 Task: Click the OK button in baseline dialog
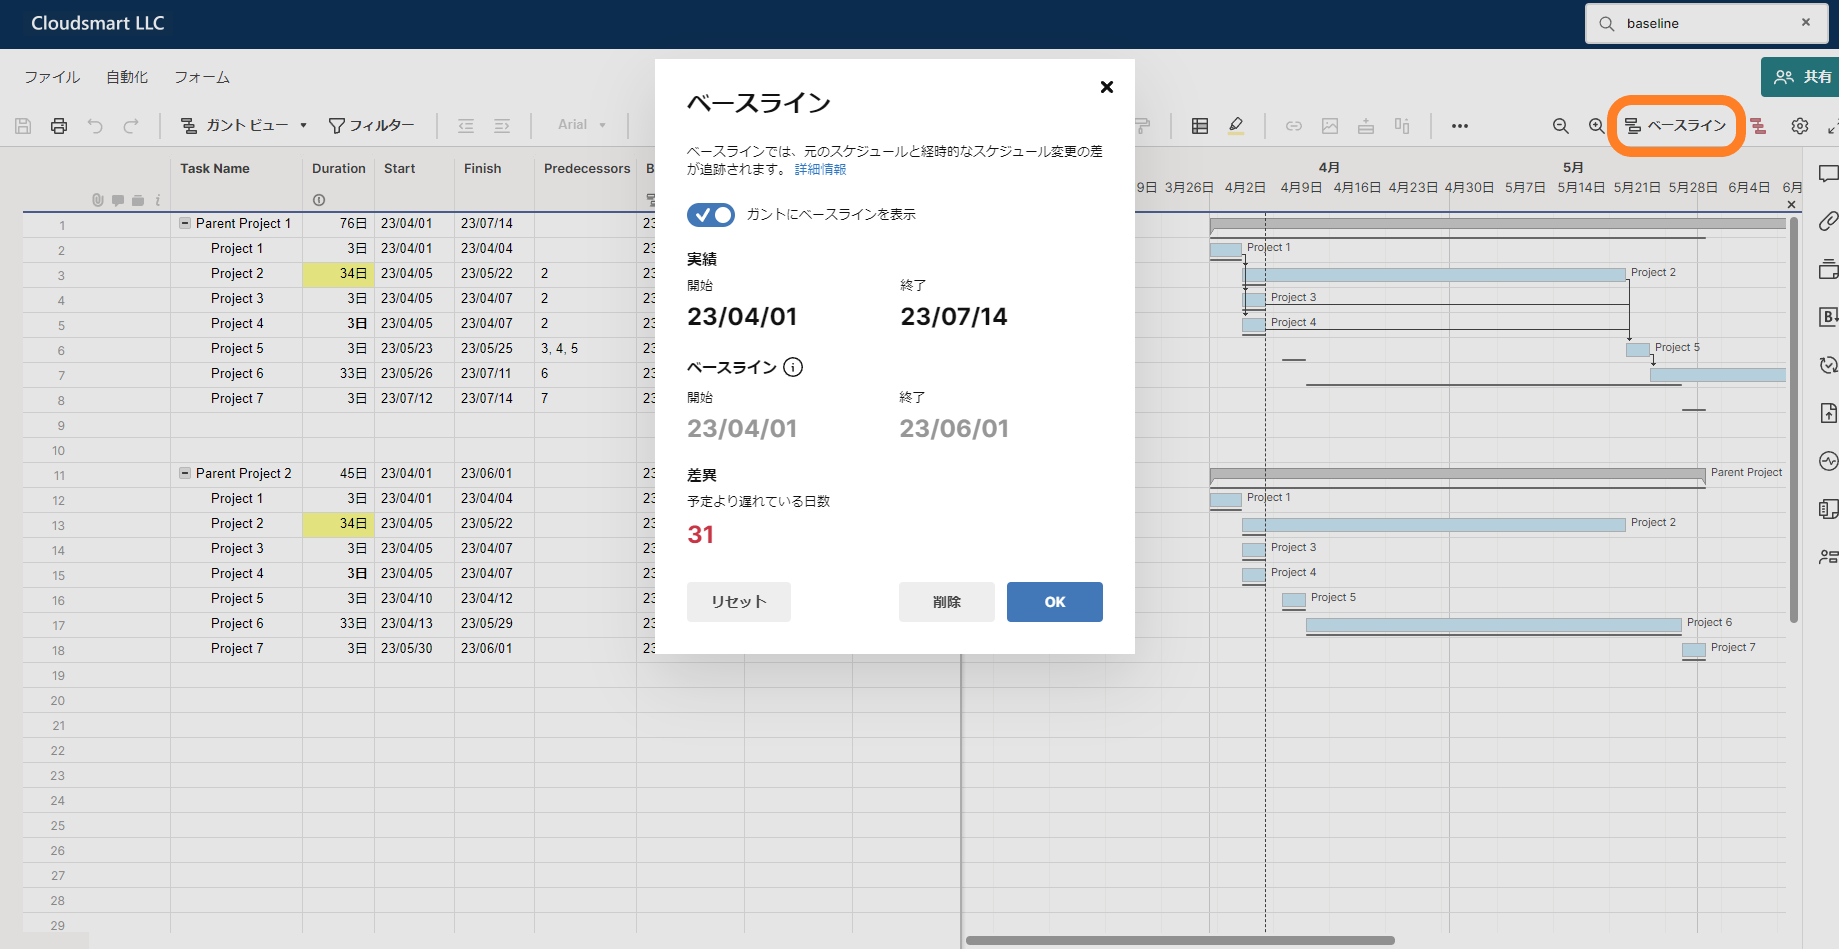coord(1054,601)
